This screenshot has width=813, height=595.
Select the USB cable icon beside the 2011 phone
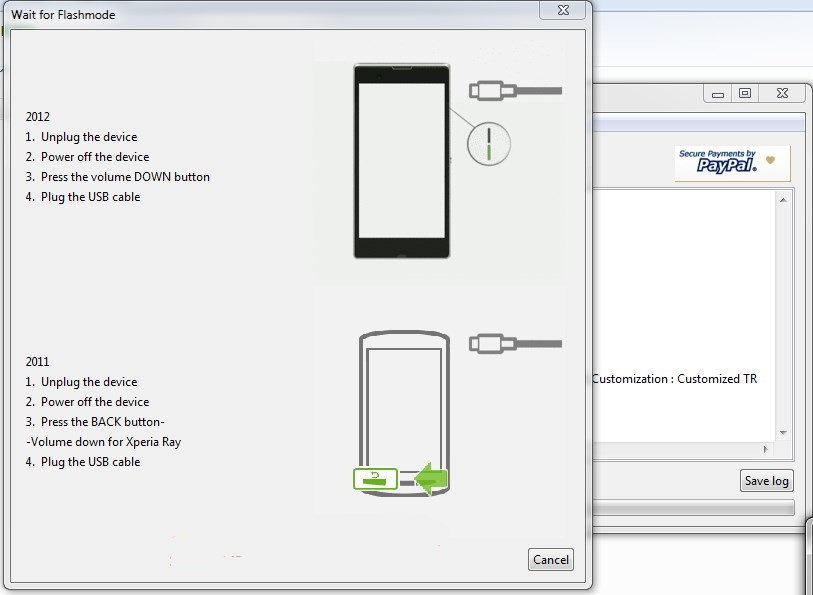coord(515,343)
